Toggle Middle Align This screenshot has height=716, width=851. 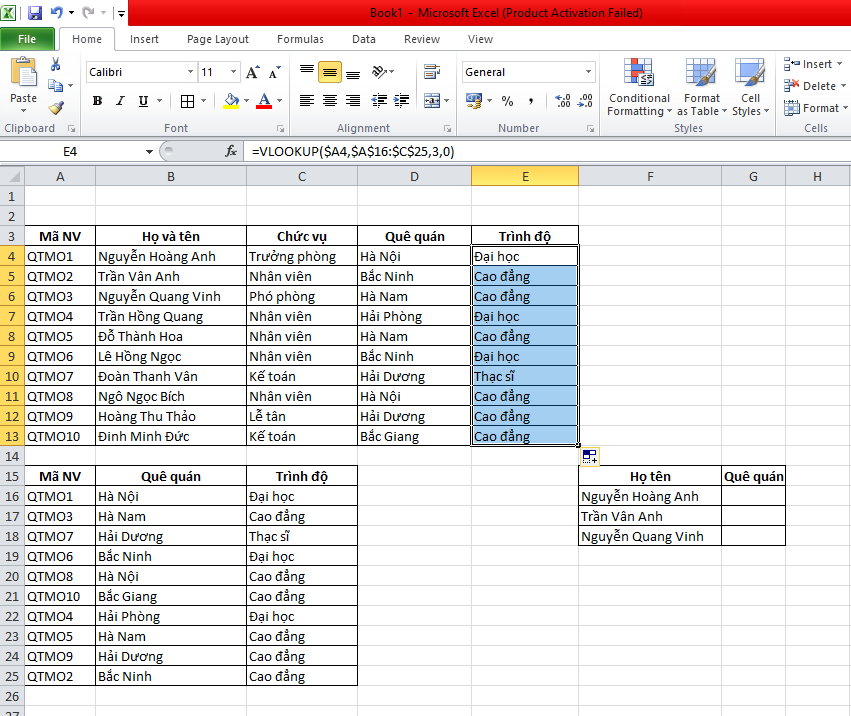tap(330, 72)
